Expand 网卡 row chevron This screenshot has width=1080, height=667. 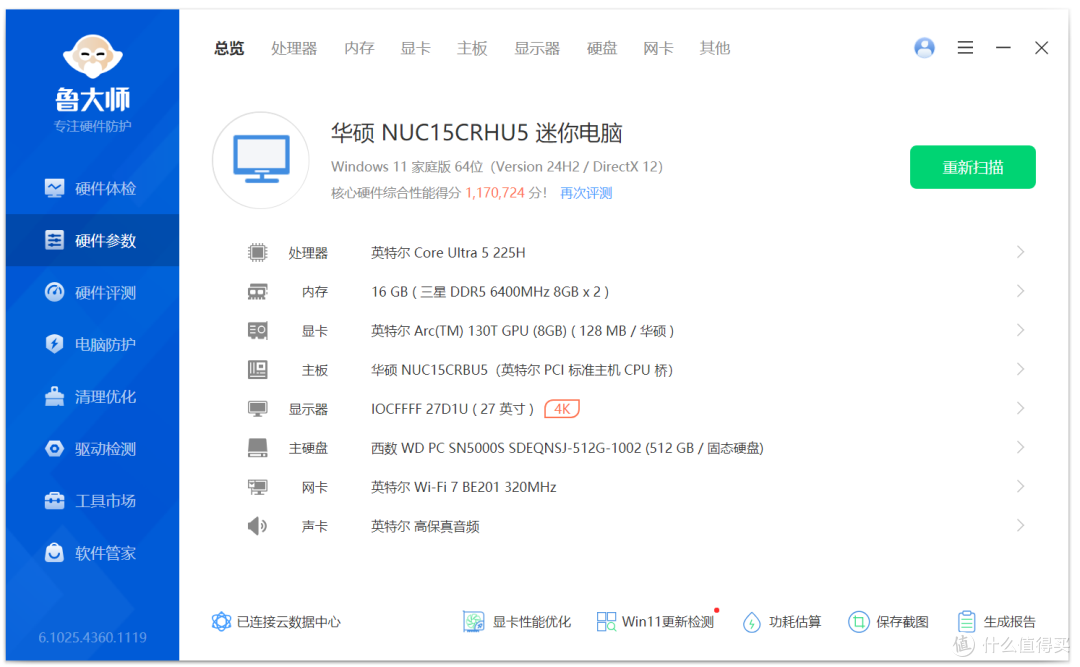(x=1020, y=487)
